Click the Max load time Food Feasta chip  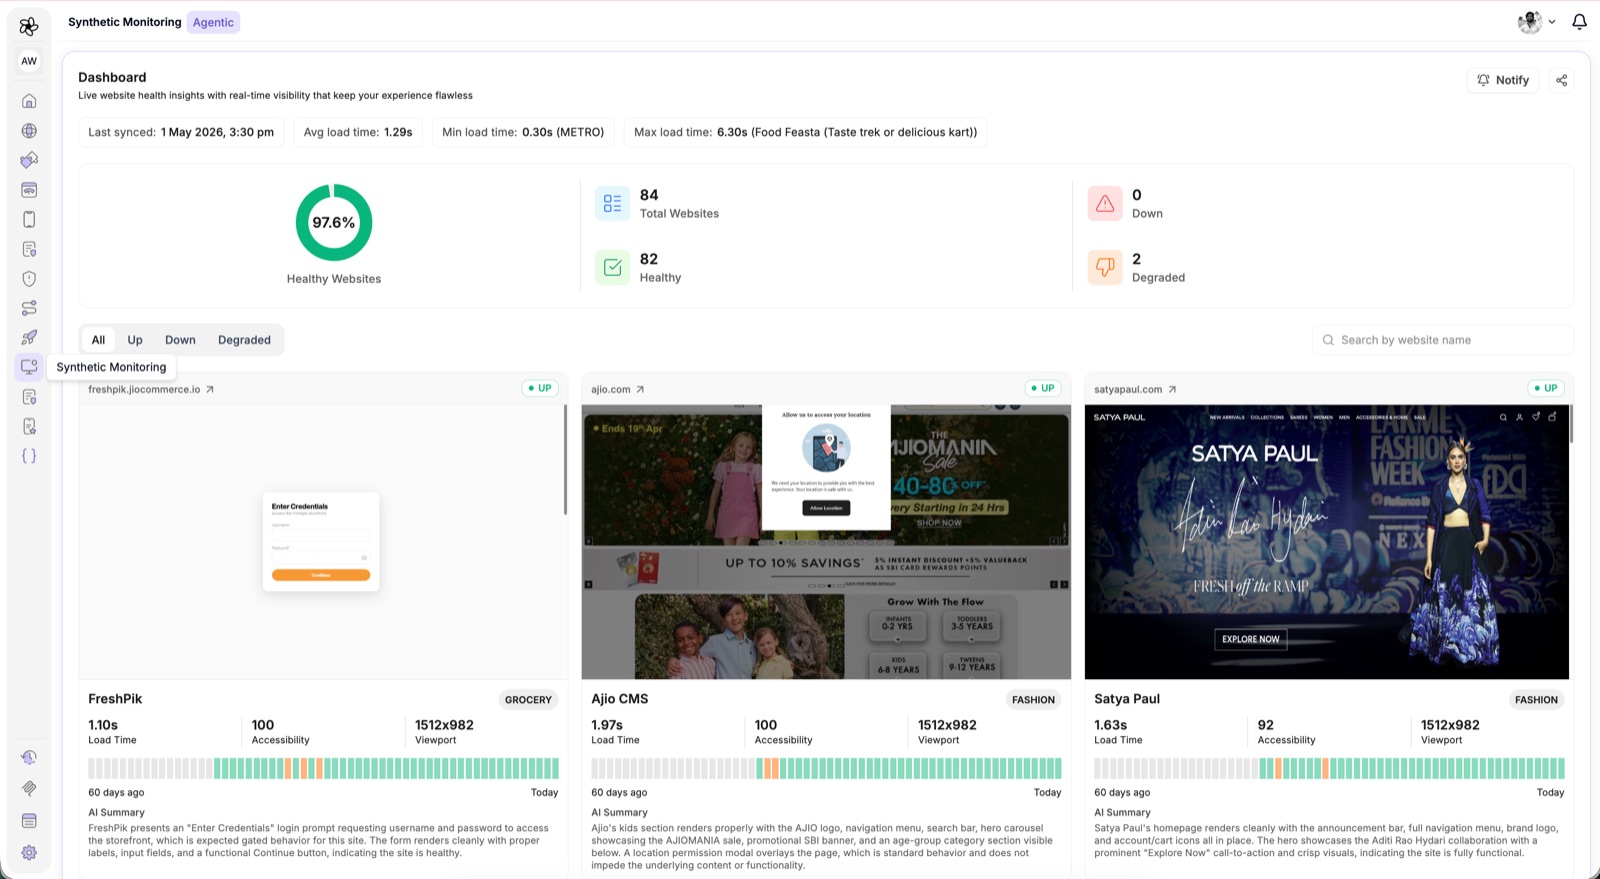click(x=805, y=132)
